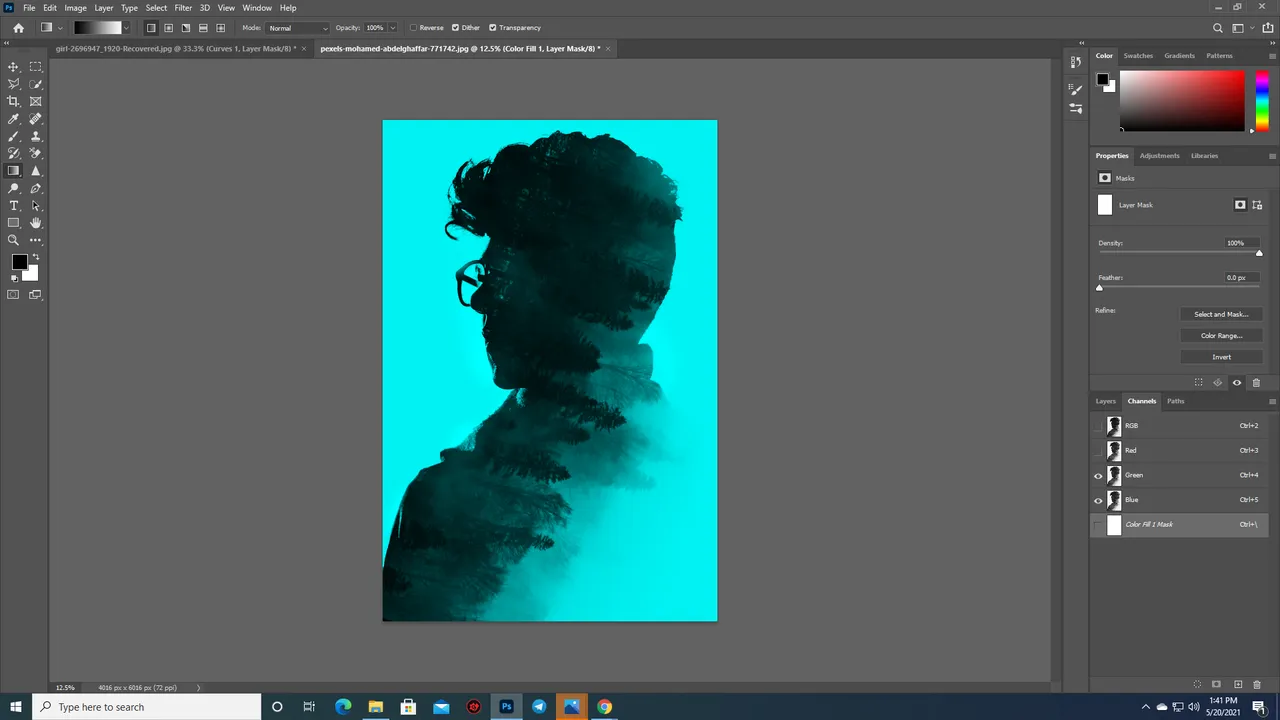1280x720 pixels.
Task: Swap foreground and background colors
Action: pos(36,258)
